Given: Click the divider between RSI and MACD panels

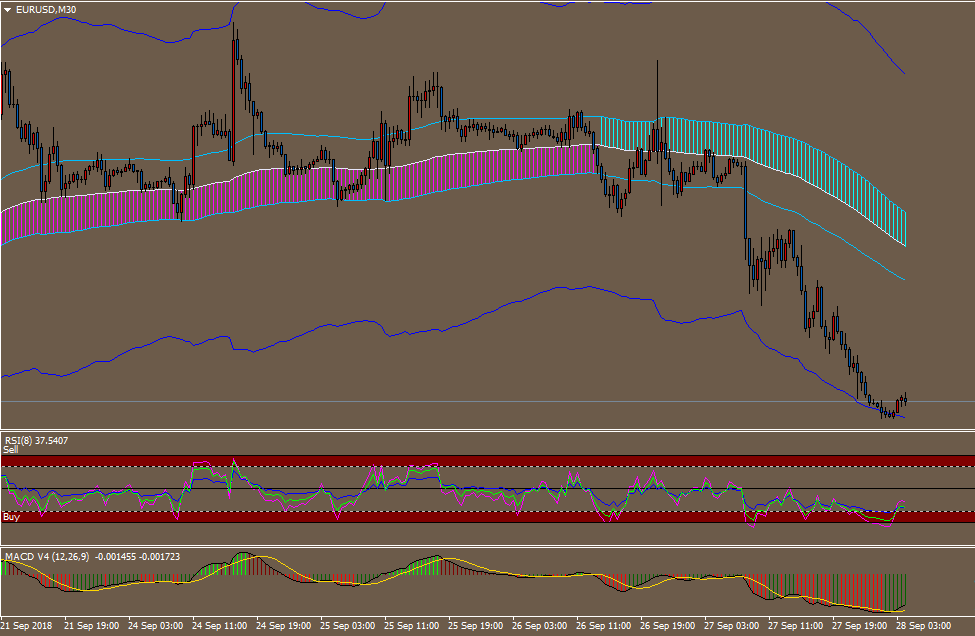Looking at the screenshot, I should tap(487, 546).
